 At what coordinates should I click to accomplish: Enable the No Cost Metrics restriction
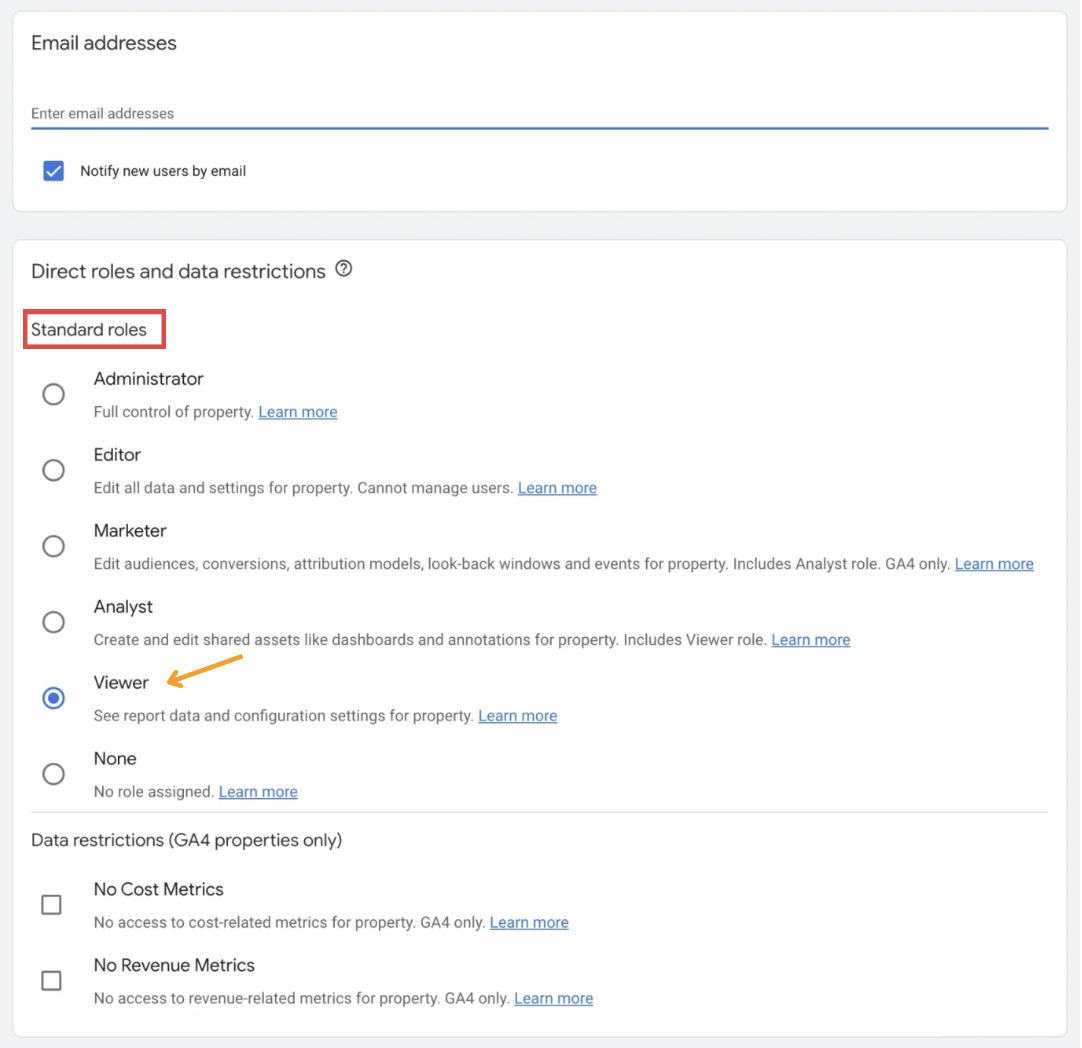click(x=51, y=905)
